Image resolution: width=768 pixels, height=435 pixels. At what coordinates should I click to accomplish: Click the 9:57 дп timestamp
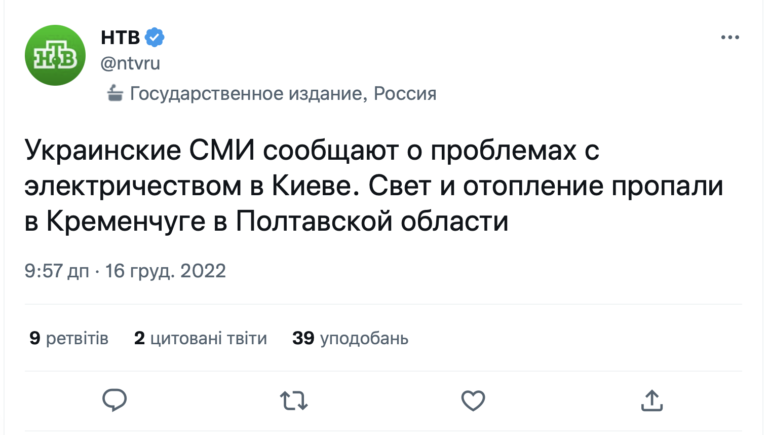pyautogui.click(x=58, y=271)
